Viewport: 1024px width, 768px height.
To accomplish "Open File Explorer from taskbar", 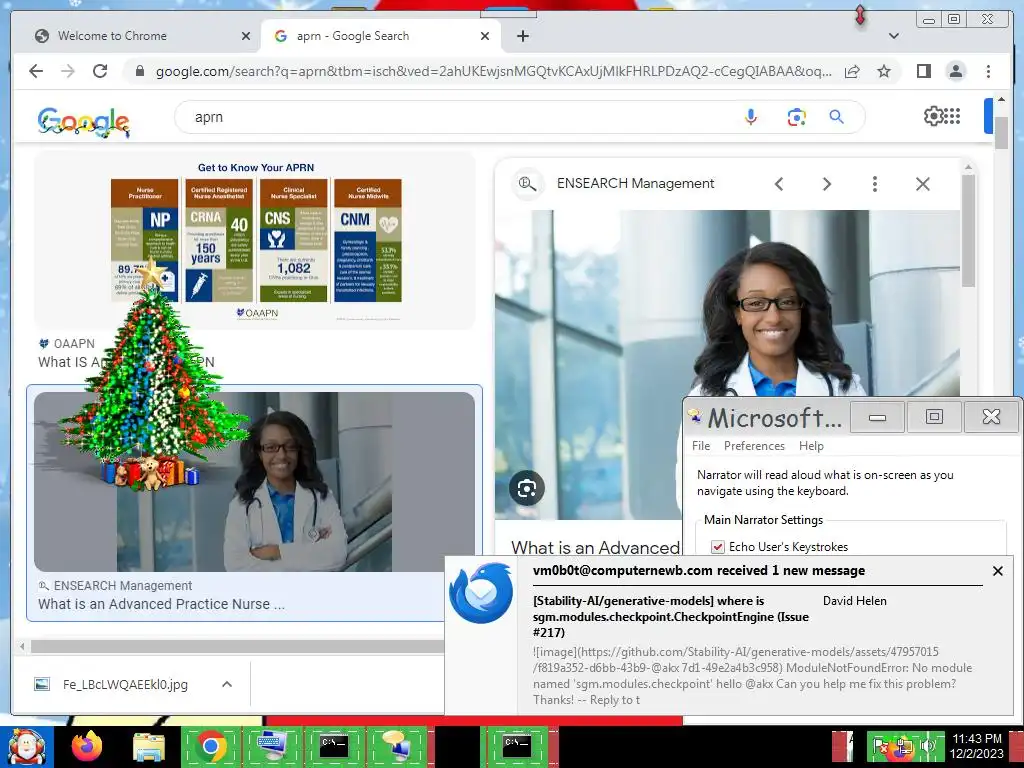I will coord(149,746).
